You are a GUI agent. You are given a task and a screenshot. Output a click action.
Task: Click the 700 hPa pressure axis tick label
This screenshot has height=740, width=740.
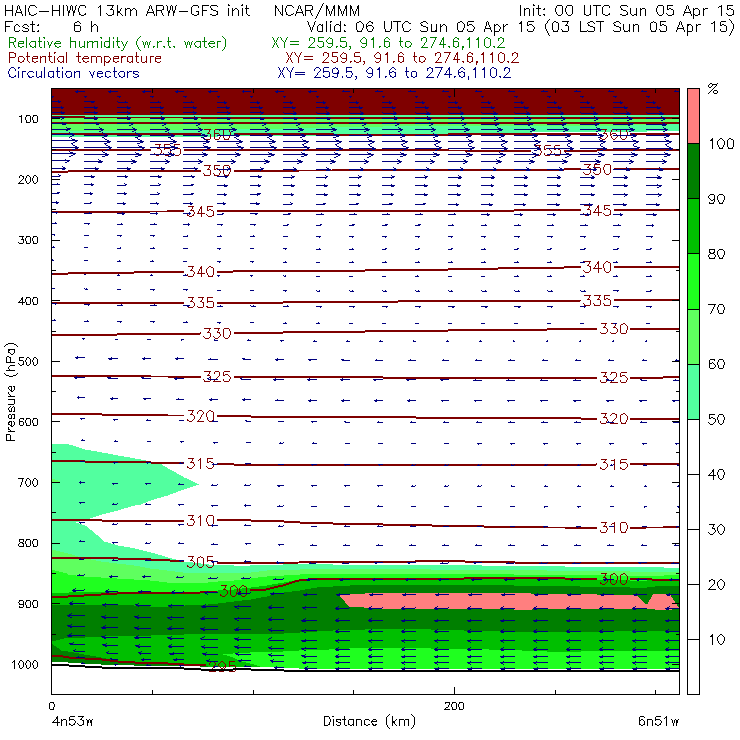[x=28, y=482]
